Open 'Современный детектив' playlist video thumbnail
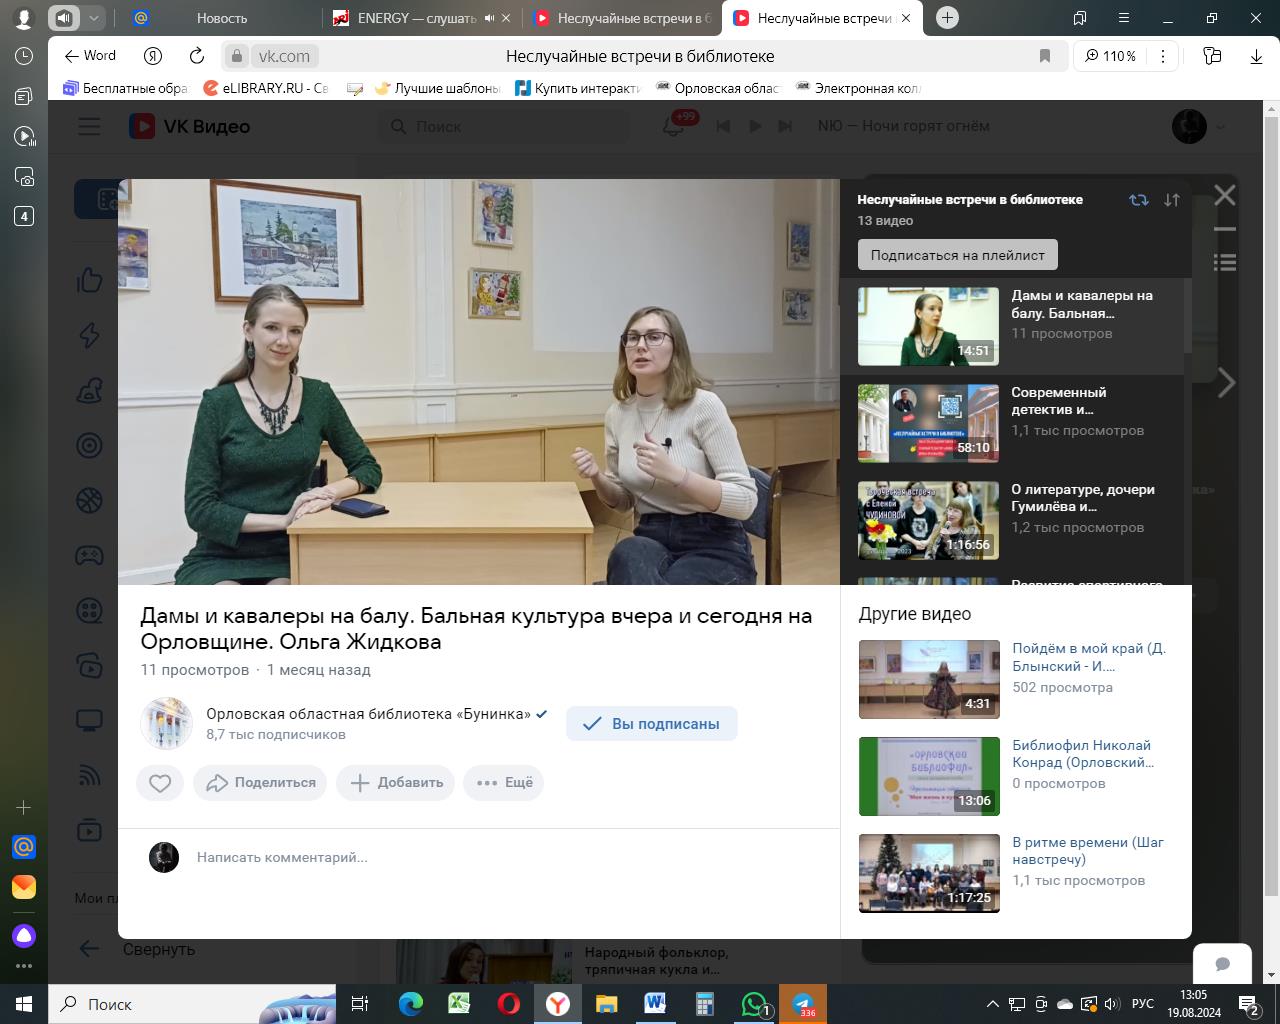1280x1024 pixels. click(x=928, y=423)
